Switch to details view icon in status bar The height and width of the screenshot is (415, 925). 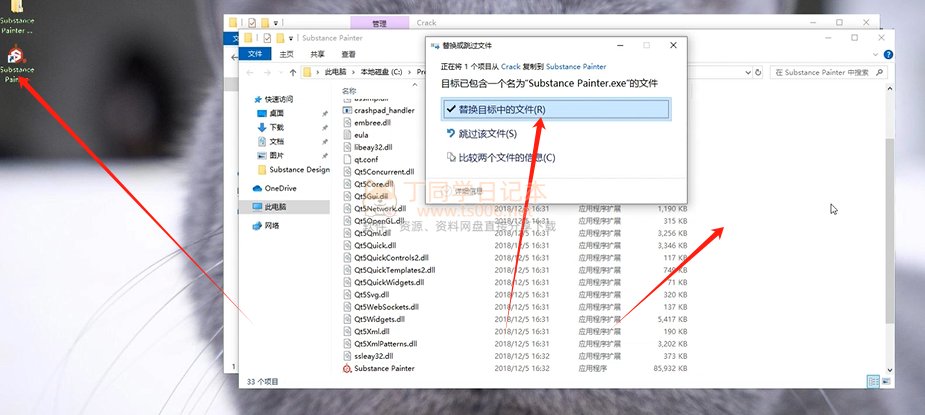873,382
